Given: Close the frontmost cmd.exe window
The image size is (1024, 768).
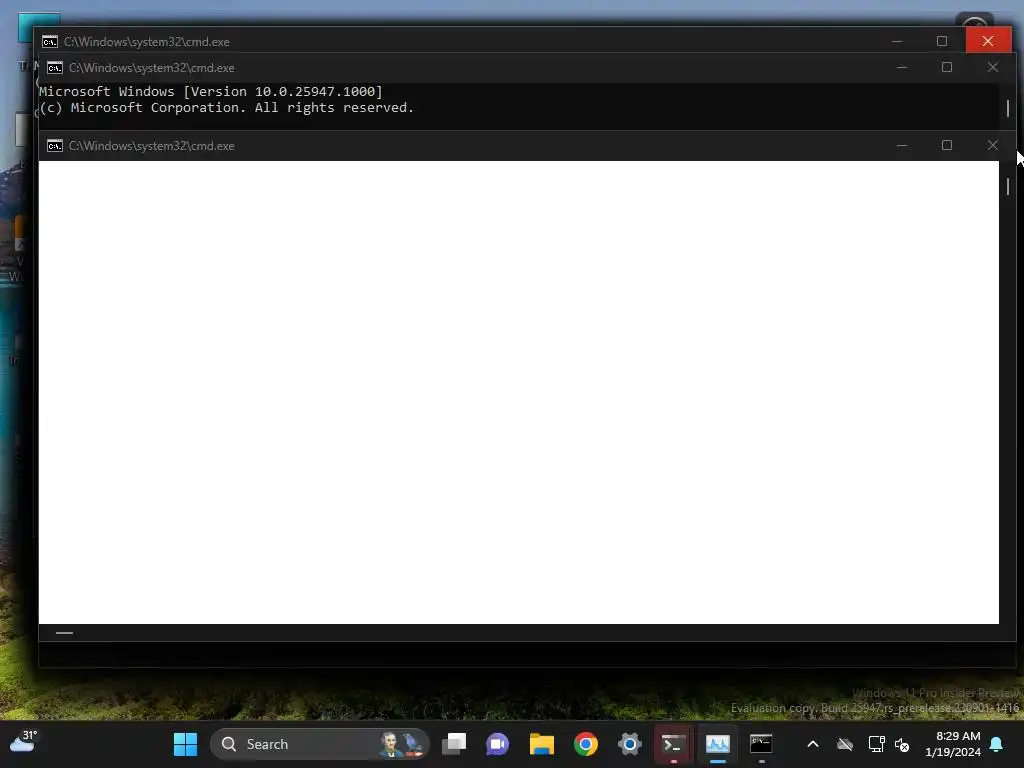Looking at the screenshot, I should point(993,145).
